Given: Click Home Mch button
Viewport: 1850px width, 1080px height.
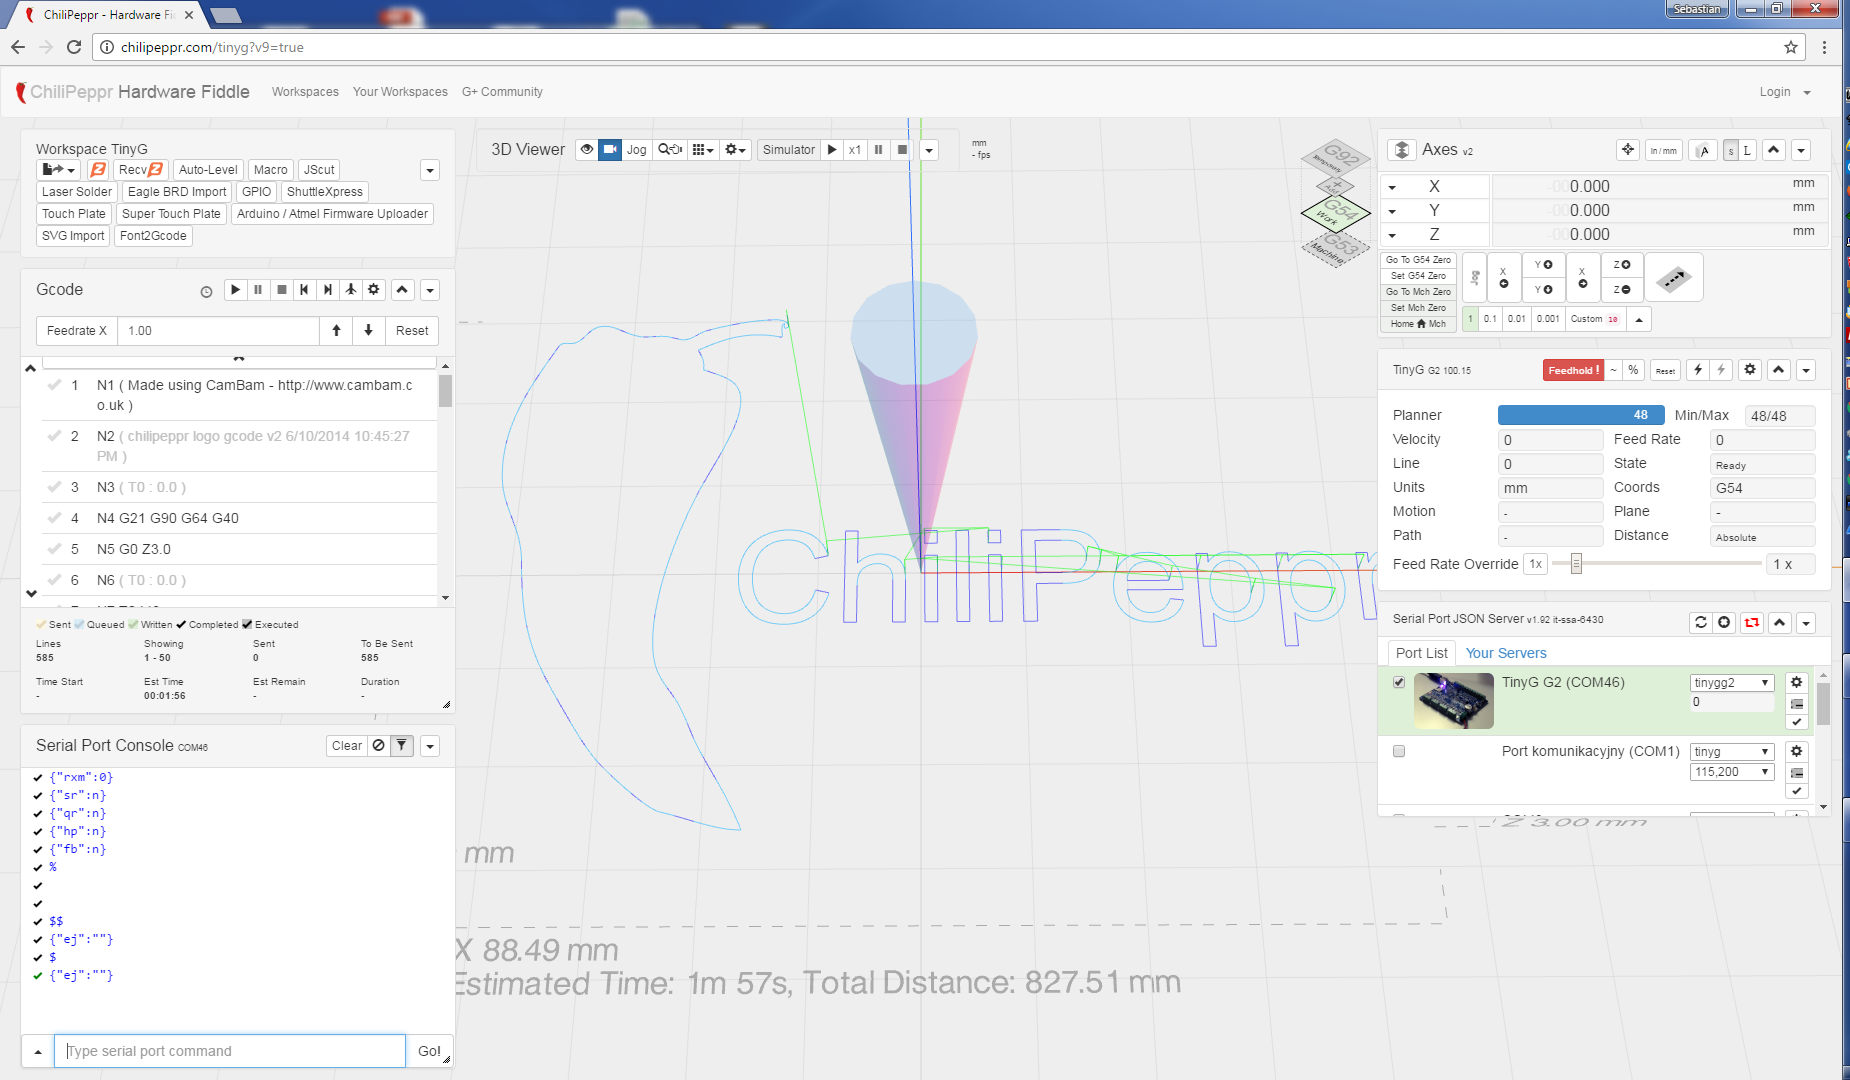Looking at the screenshot, I should tap(1418, 324).
